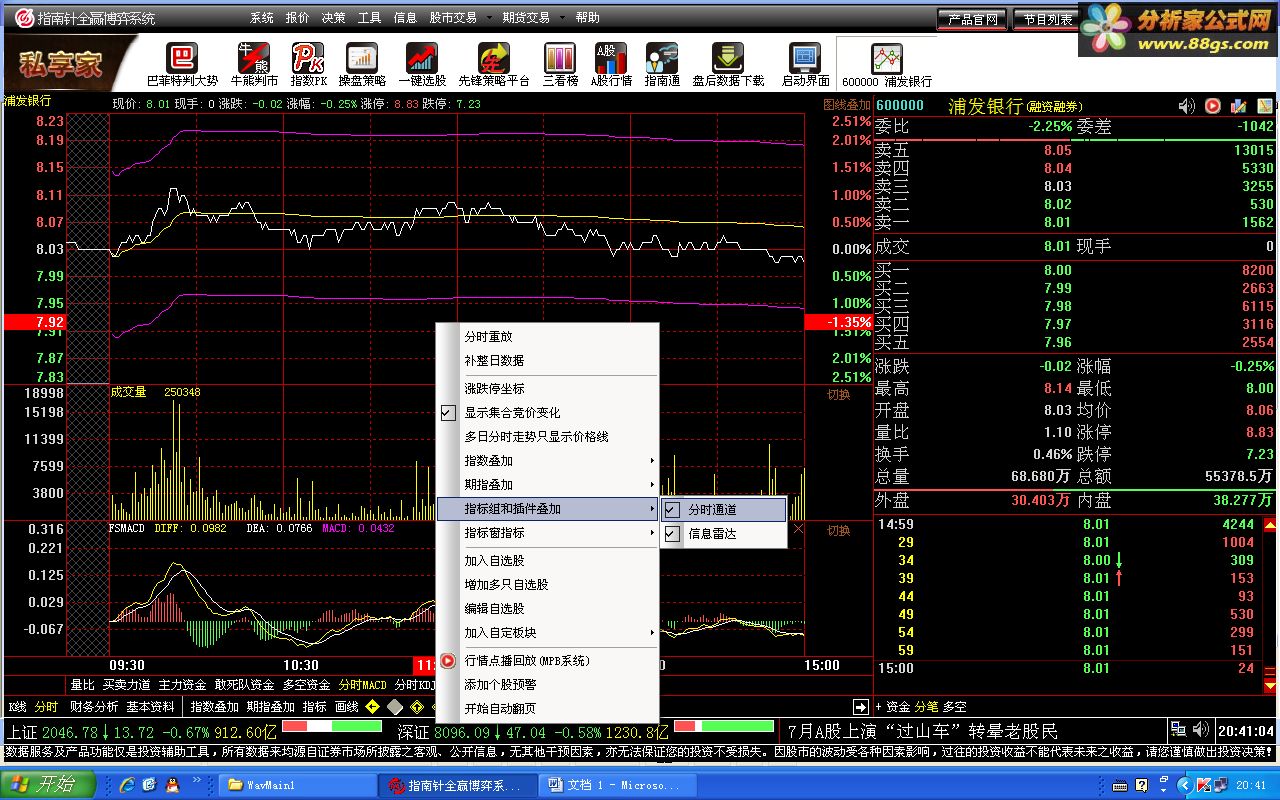The height and width of the screenshot is (800, 1280).
Task: Expand the 指标组和插件叠加 submenu
Action: [x=548, y=509]
